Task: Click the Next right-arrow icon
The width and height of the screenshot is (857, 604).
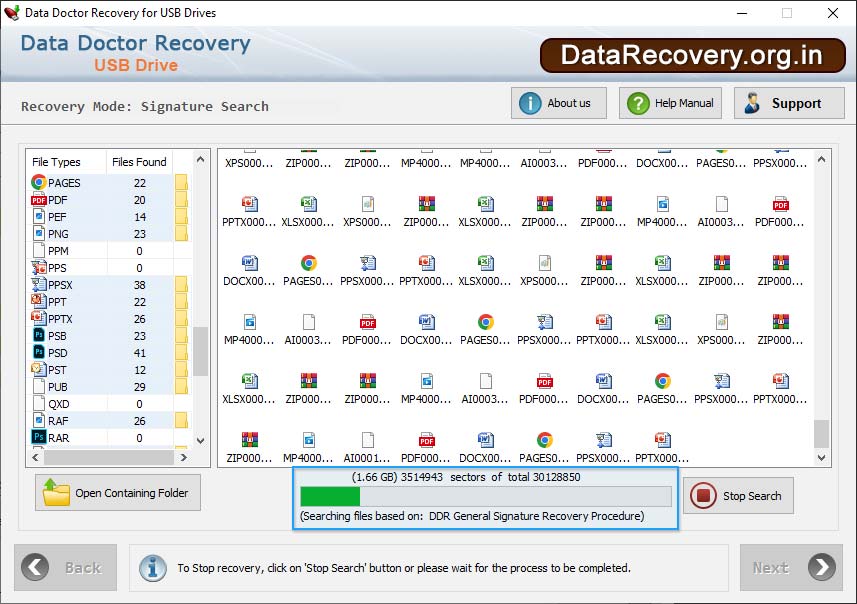Action: pyautogui.click(x=822, y=567)
